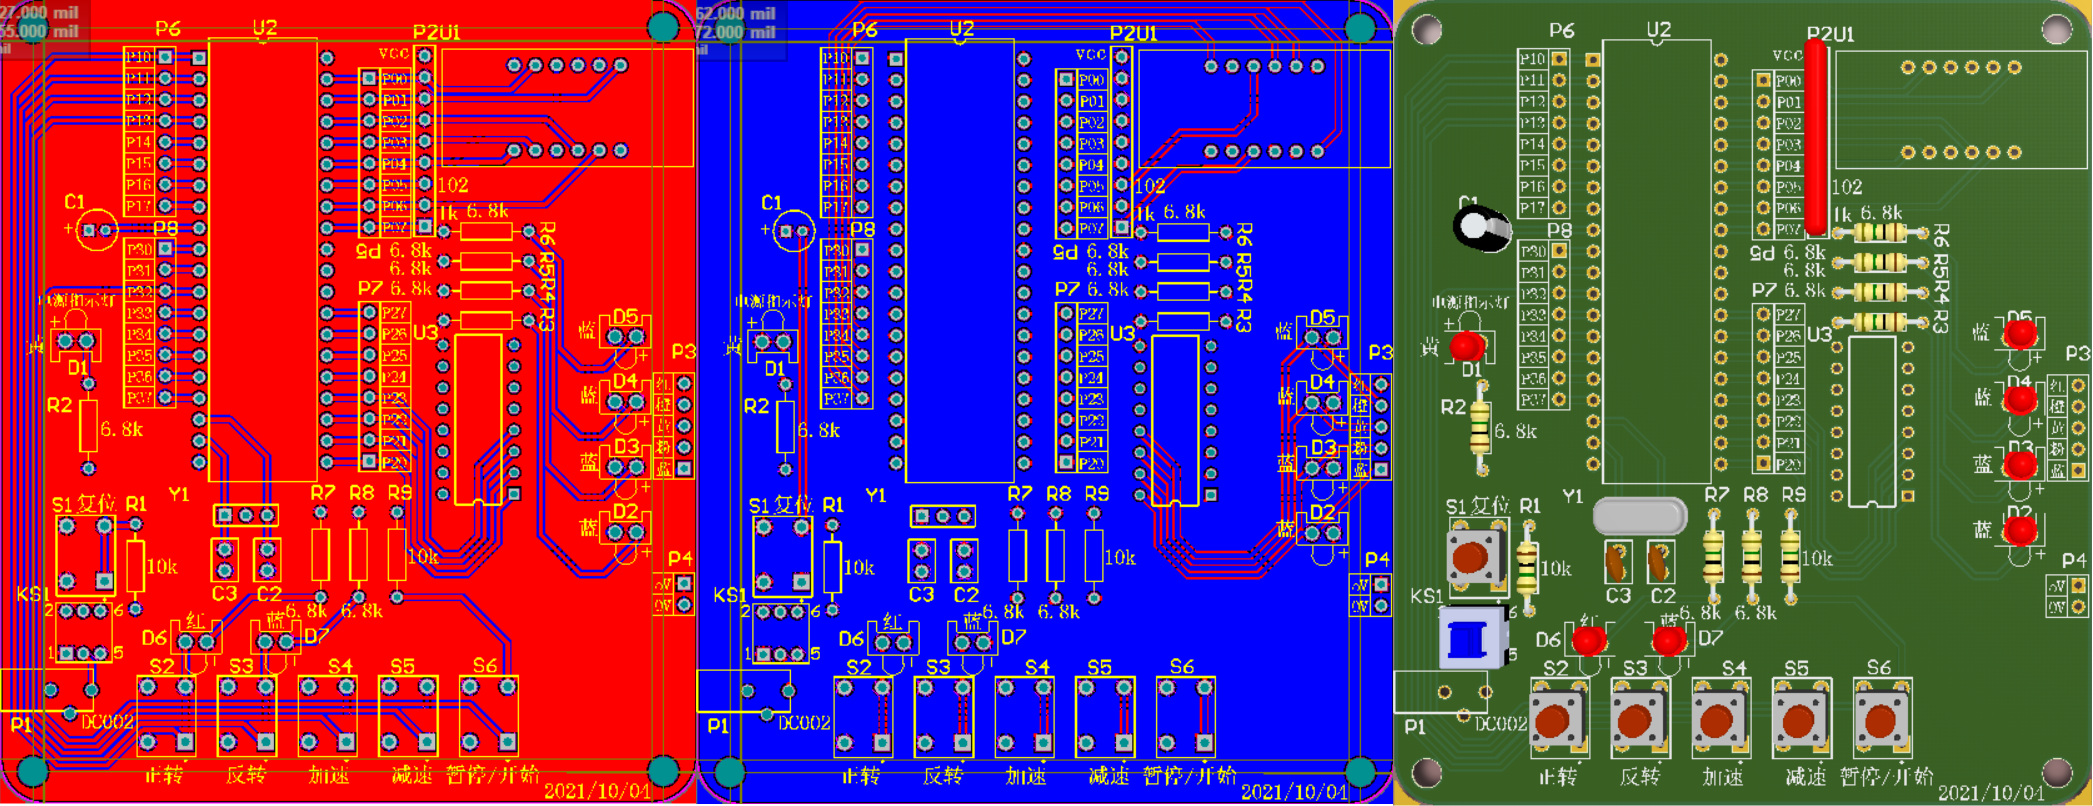Image resolution: width=2093 pixels, height=806 pixels.
Task: Select the S6 switch footprint in red view
Action: point(489,715)
